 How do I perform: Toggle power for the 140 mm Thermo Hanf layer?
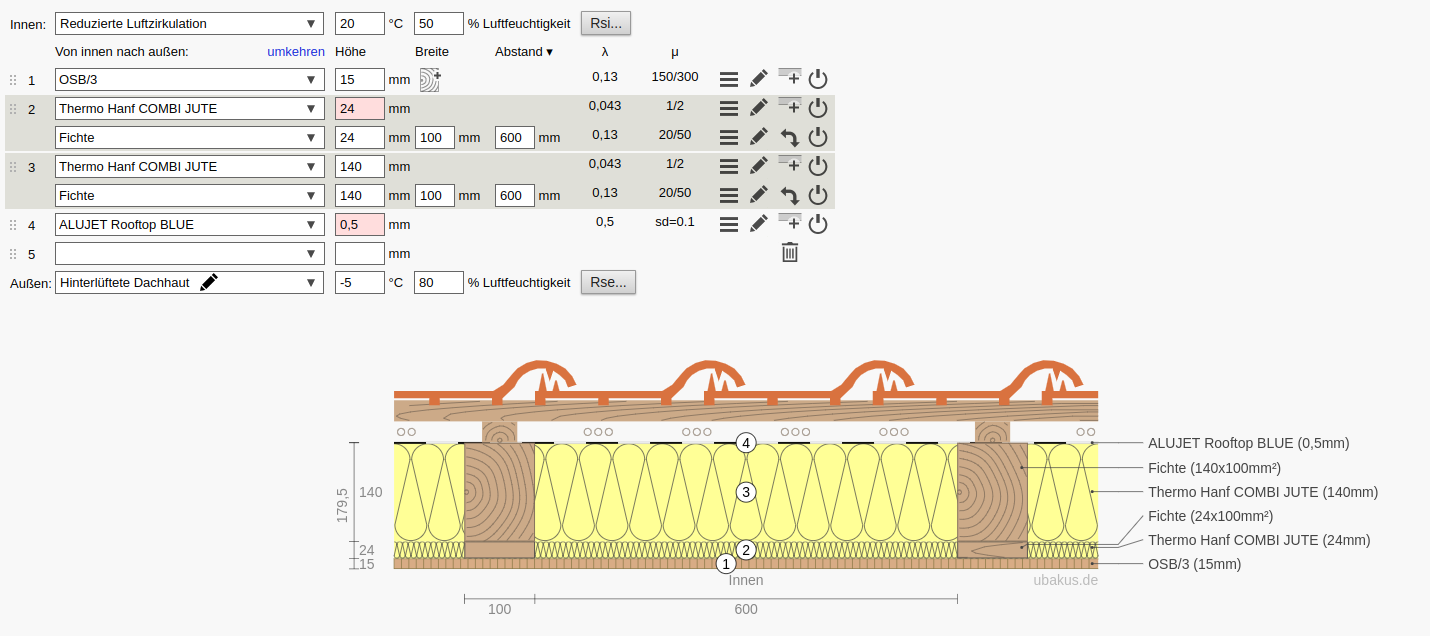pyautogui.click(x=818, y=166)
